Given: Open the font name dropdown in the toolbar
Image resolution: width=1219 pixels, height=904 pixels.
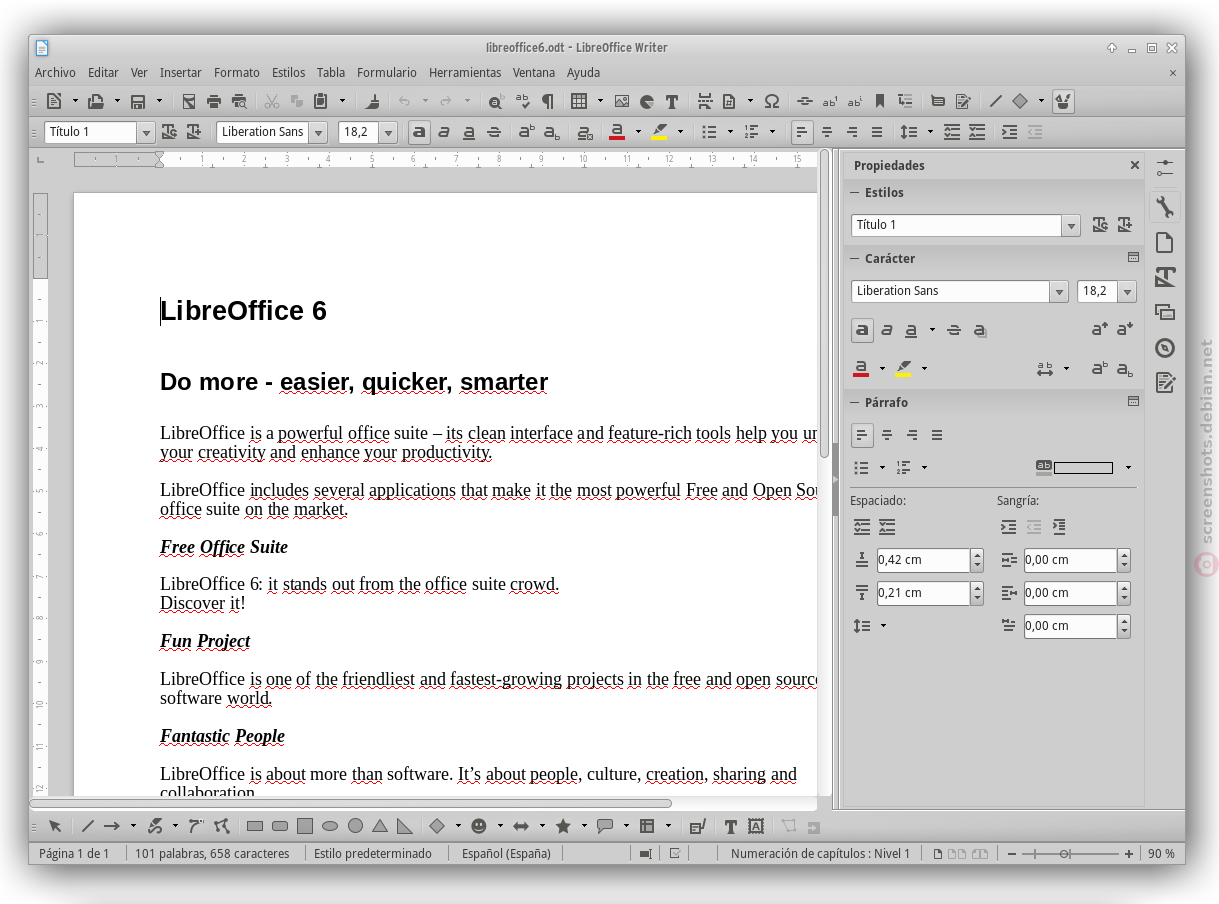Looking at the screenshot, I should point(318,132).
